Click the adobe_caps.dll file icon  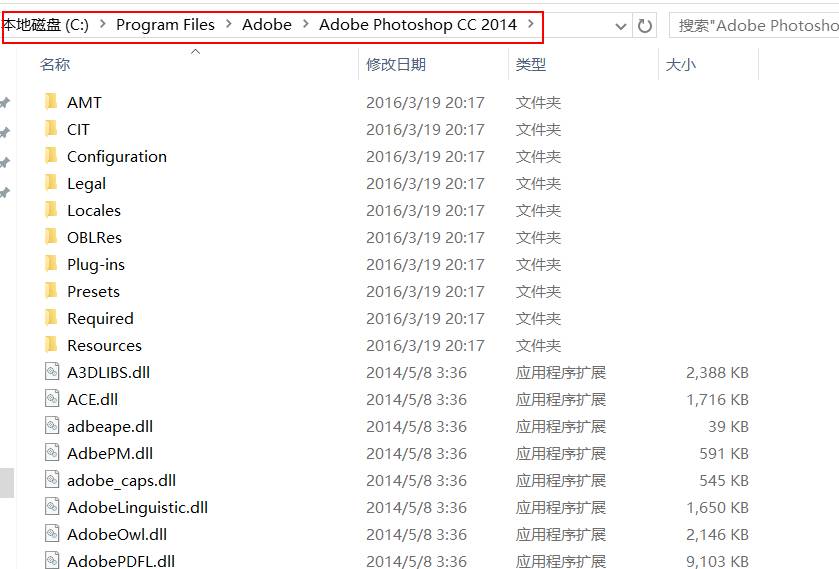coord(52,479)
